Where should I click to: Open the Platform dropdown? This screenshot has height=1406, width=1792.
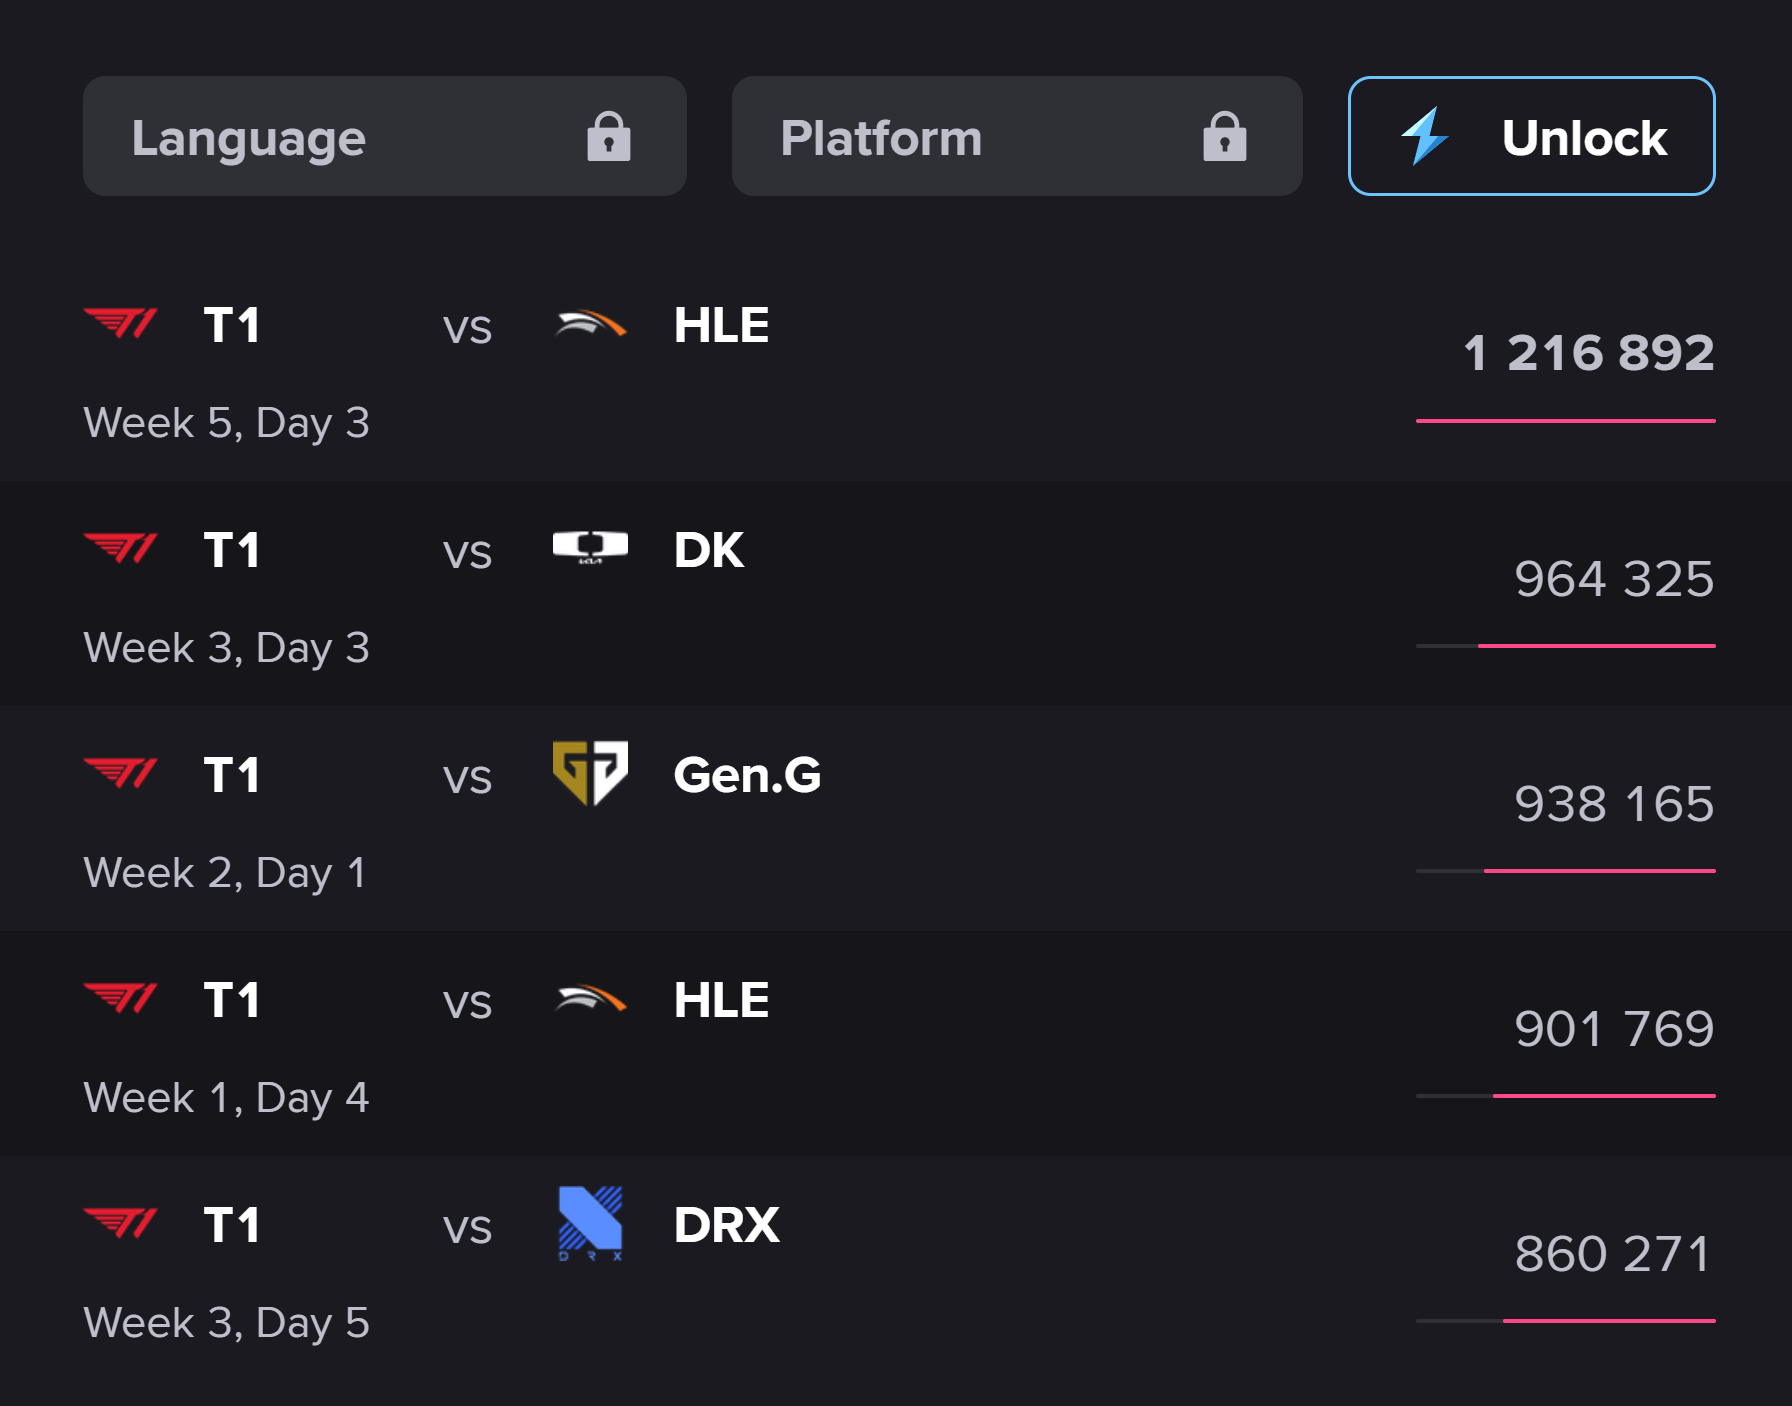tap(1017, 136)
